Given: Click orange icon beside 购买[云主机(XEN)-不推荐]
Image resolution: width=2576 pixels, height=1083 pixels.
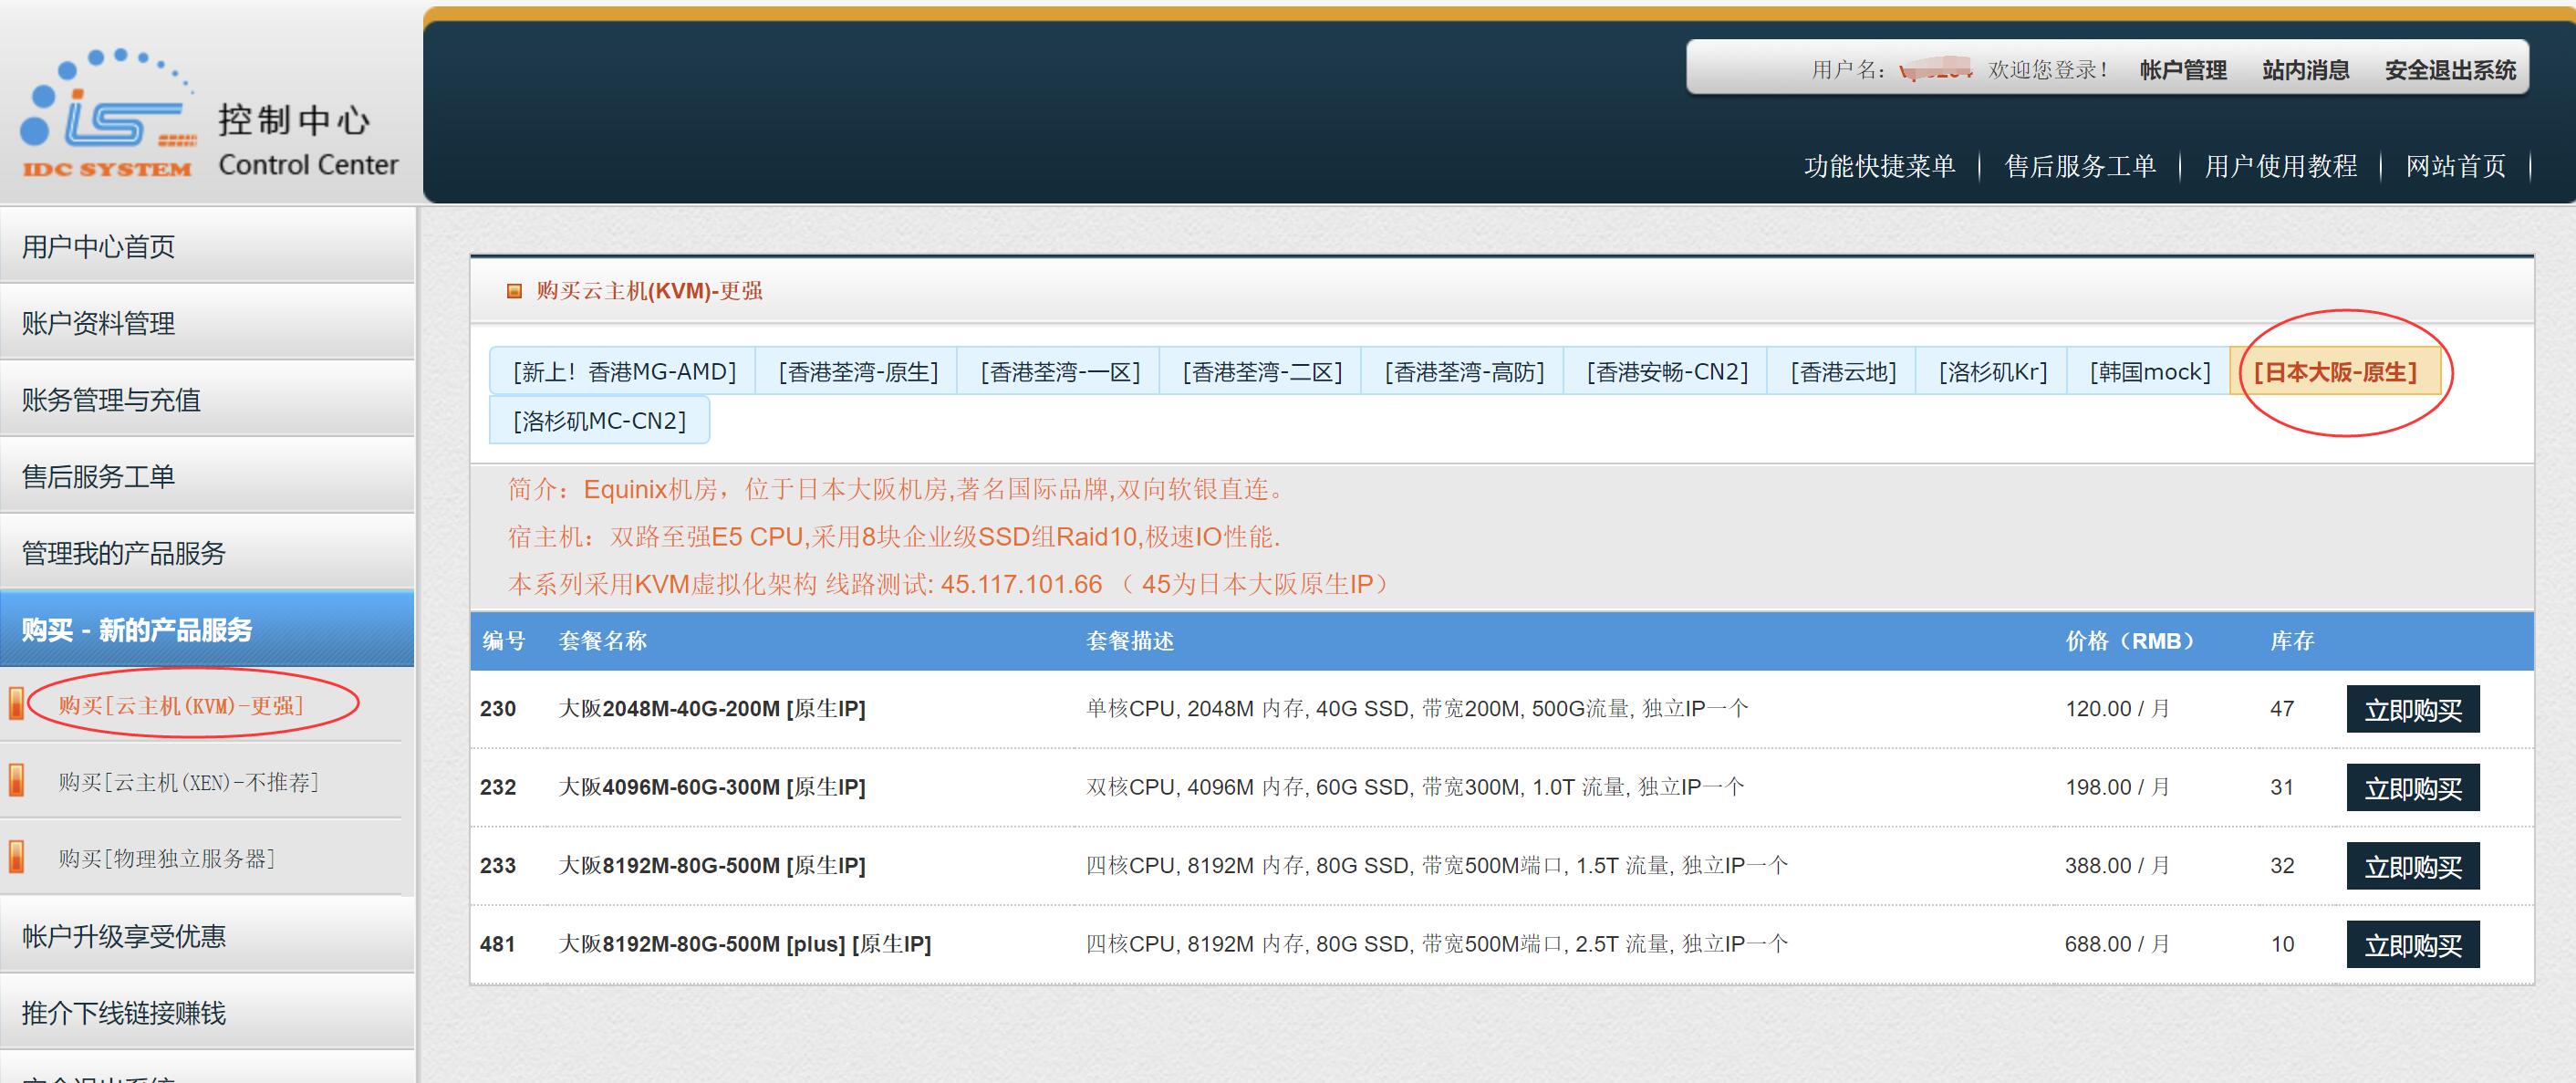Looking at the screenshot, I should click(x=16, y=781).
